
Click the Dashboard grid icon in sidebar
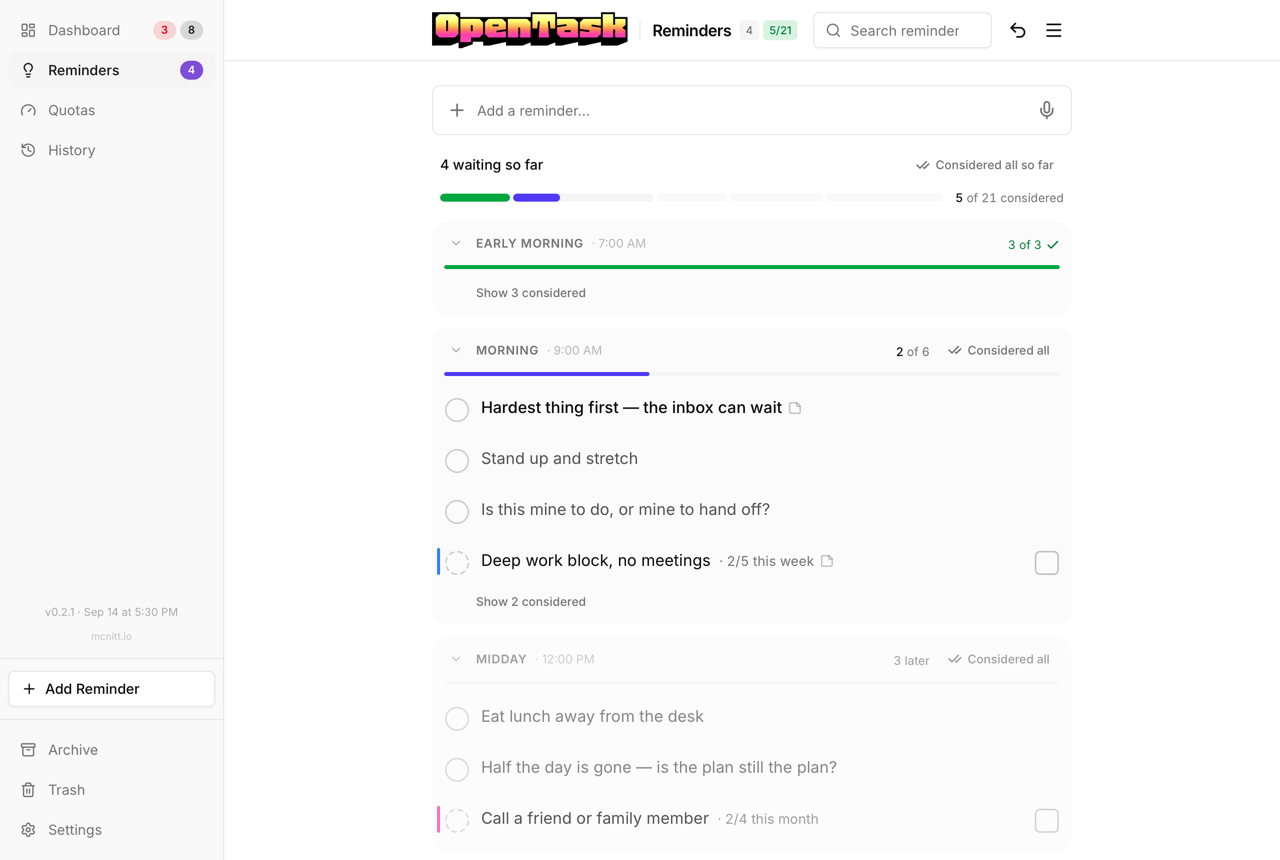[x=28, y=30]
